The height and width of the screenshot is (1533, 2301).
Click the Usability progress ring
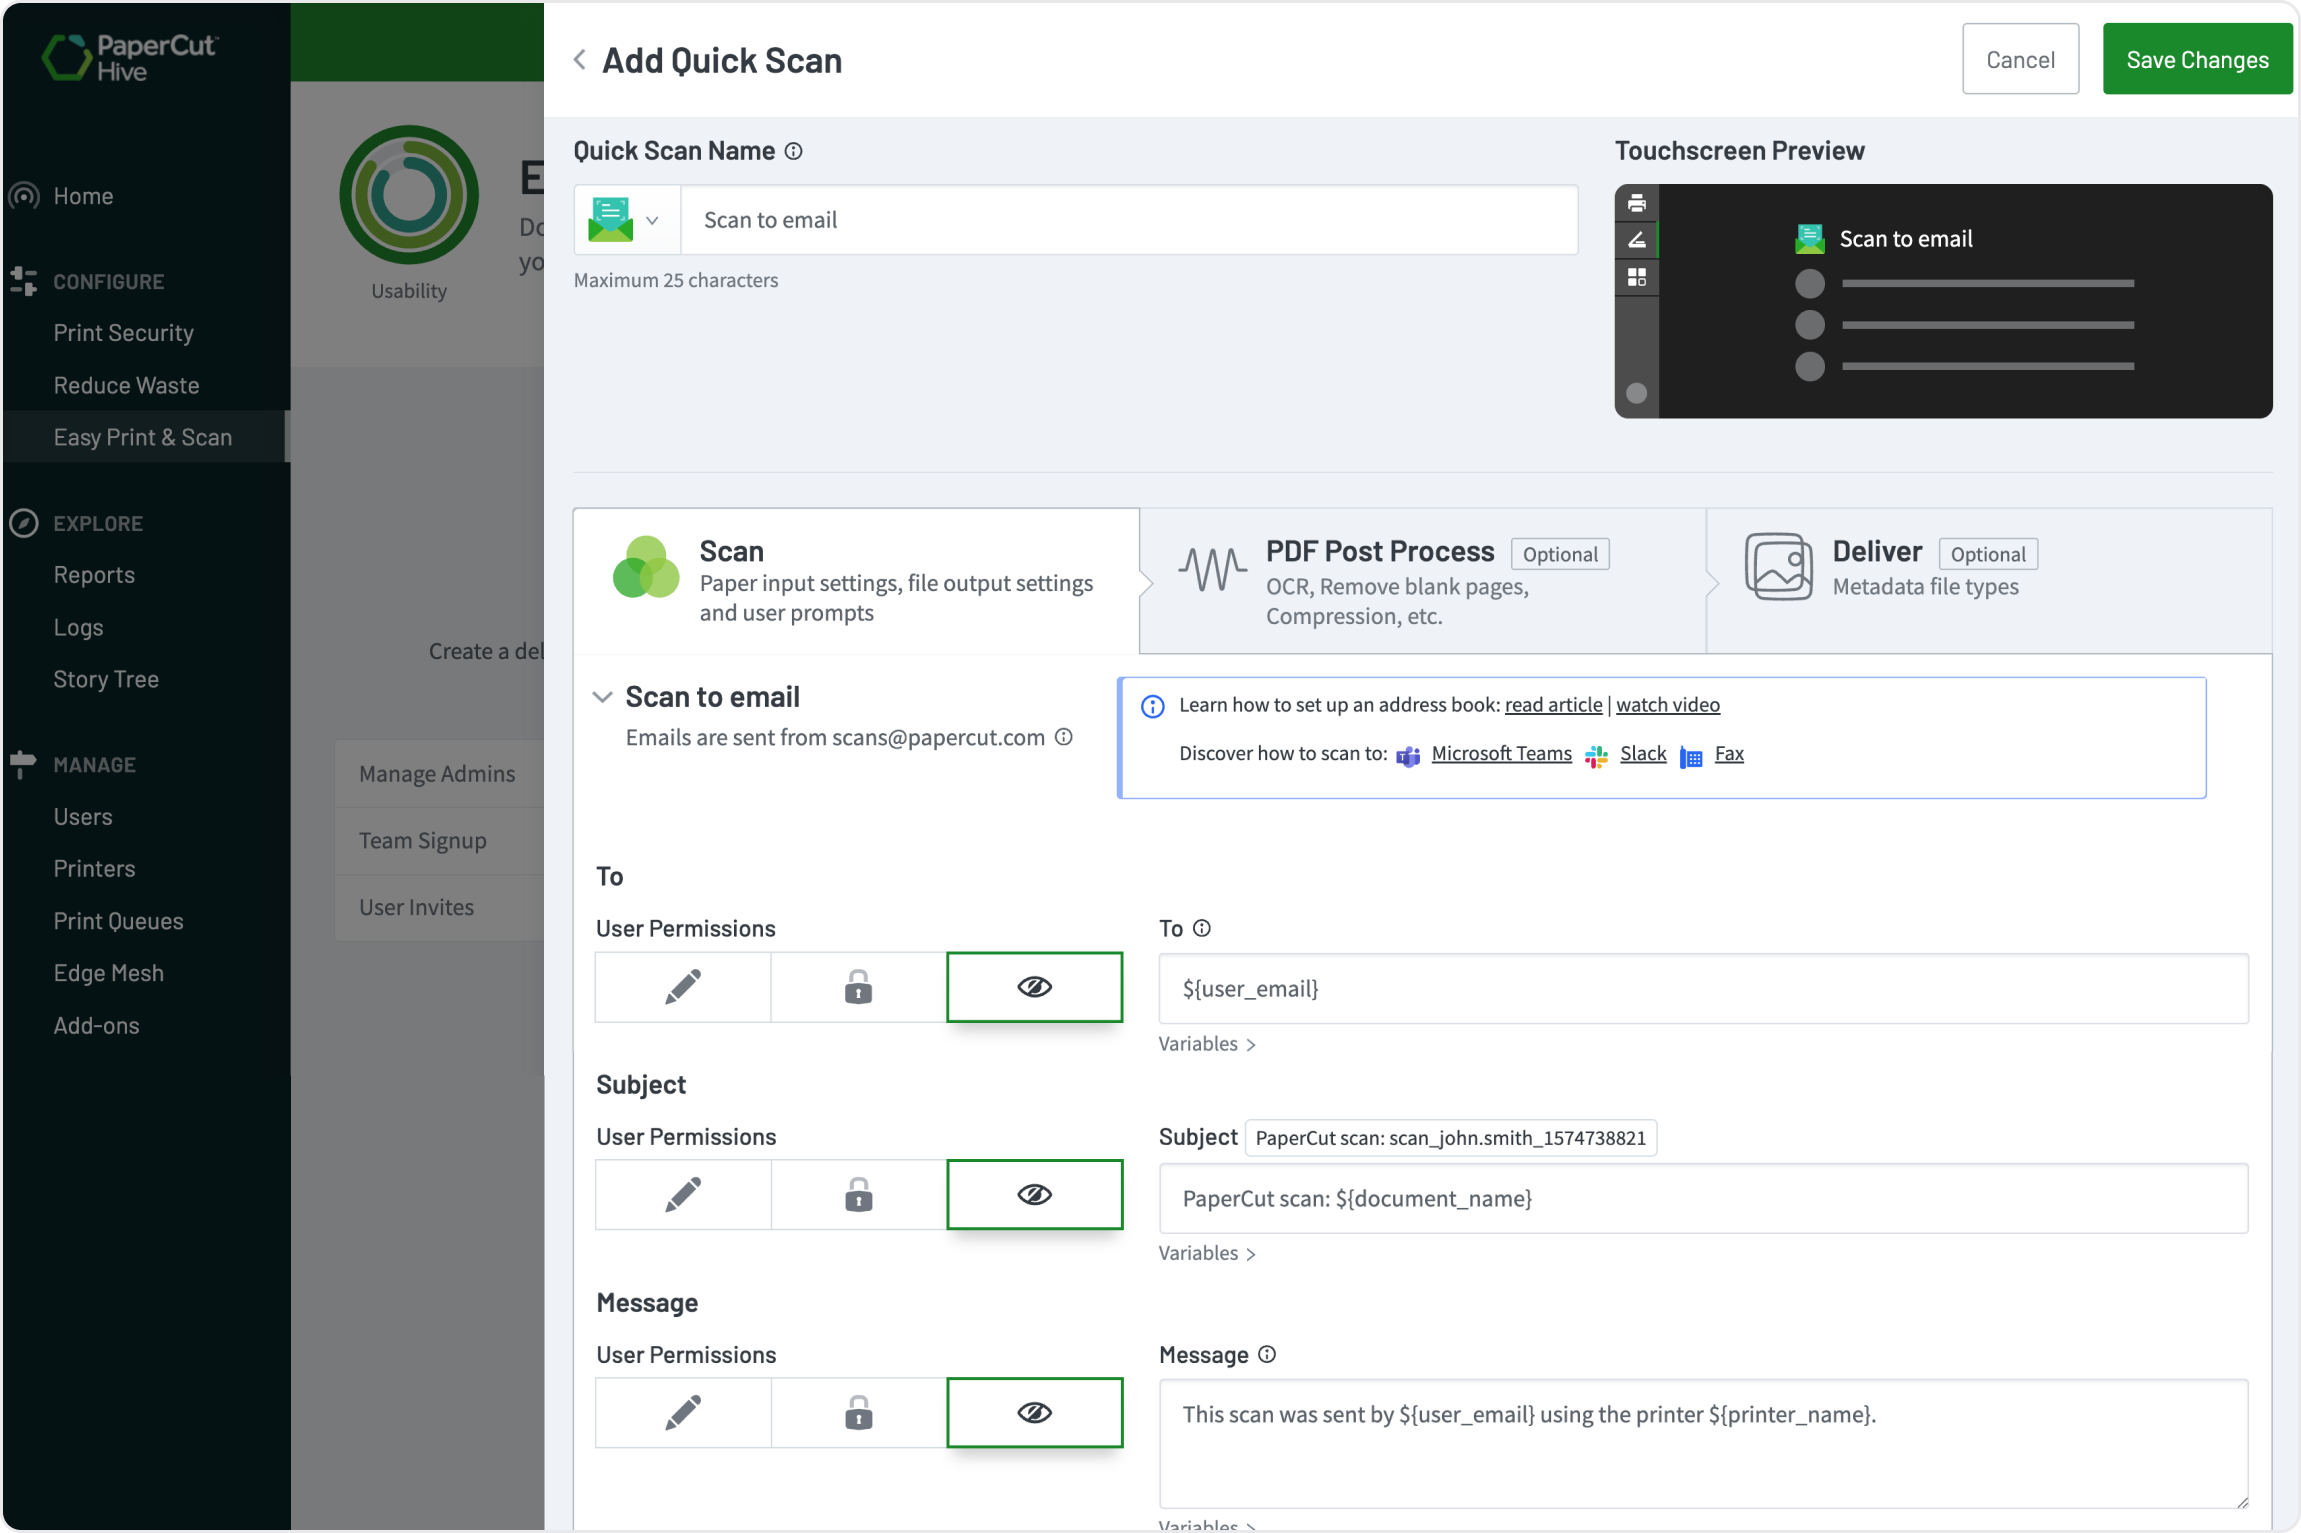pyautogui.click(x=409, y=196)
